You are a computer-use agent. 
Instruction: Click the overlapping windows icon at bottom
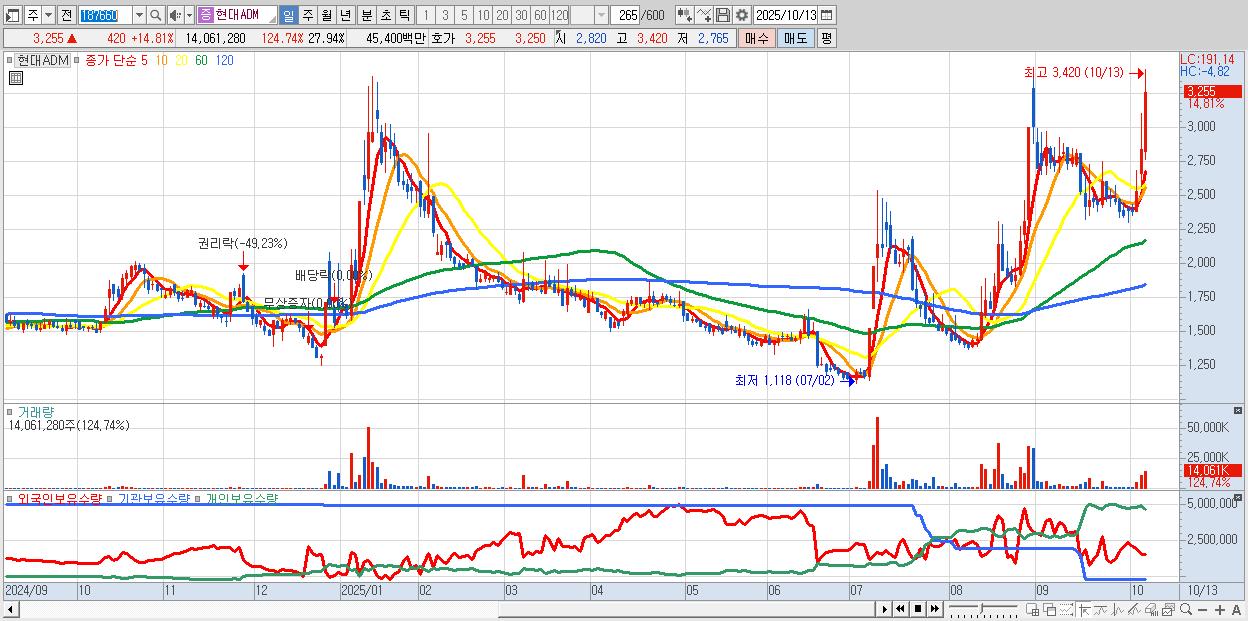1049,610
